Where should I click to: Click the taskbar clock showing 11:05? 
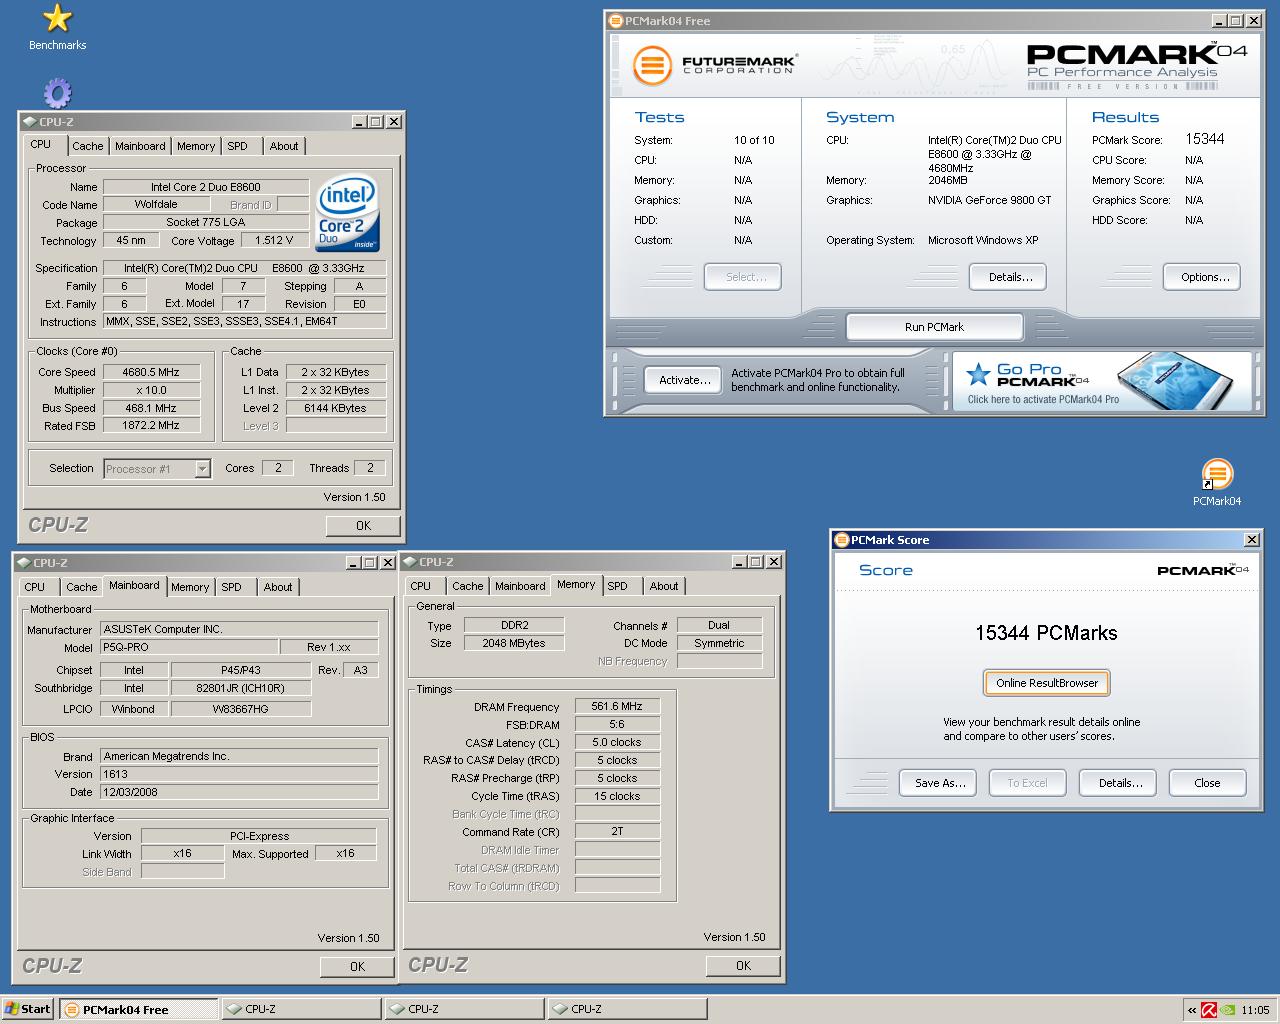[x=1255, y=1010]
